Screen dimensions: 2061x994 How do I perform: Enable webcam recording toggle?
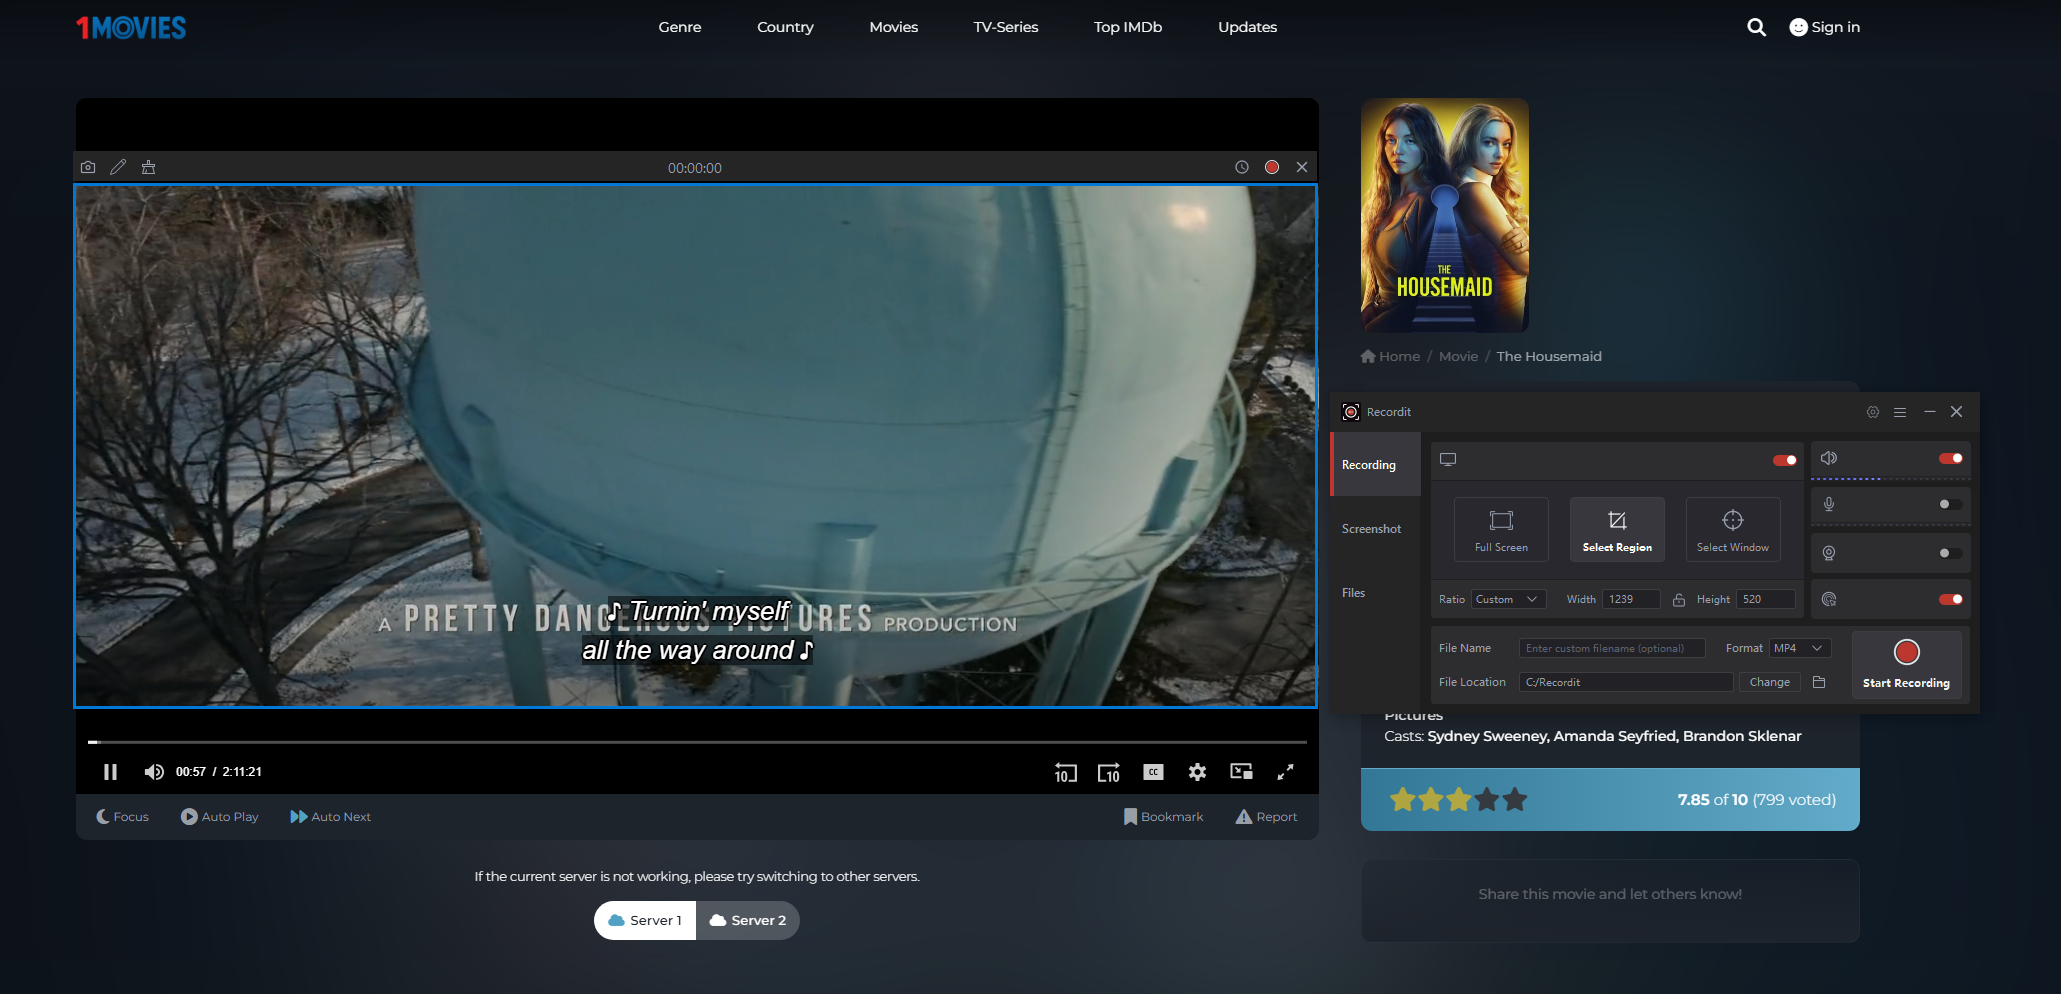tap(1949, 553)
